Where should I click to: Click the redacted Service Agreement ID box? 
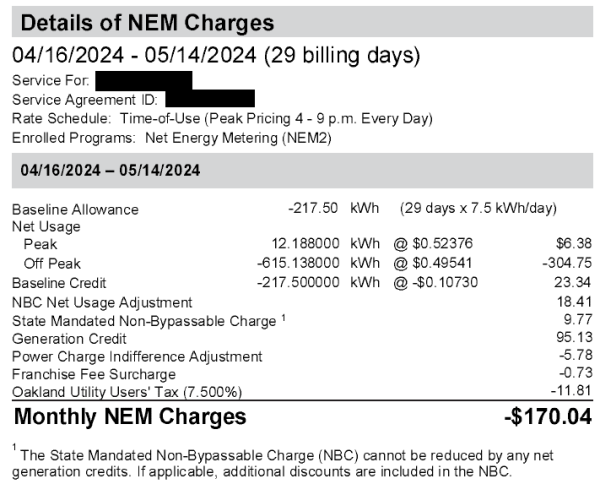[210, 98]
